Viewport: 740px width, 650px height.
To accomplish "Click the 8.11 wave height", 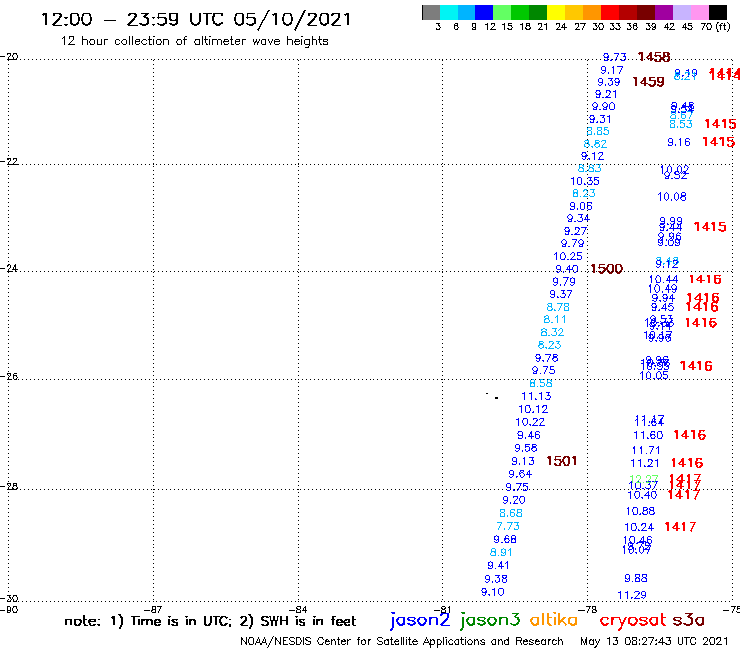I will [x=555, y=320].
